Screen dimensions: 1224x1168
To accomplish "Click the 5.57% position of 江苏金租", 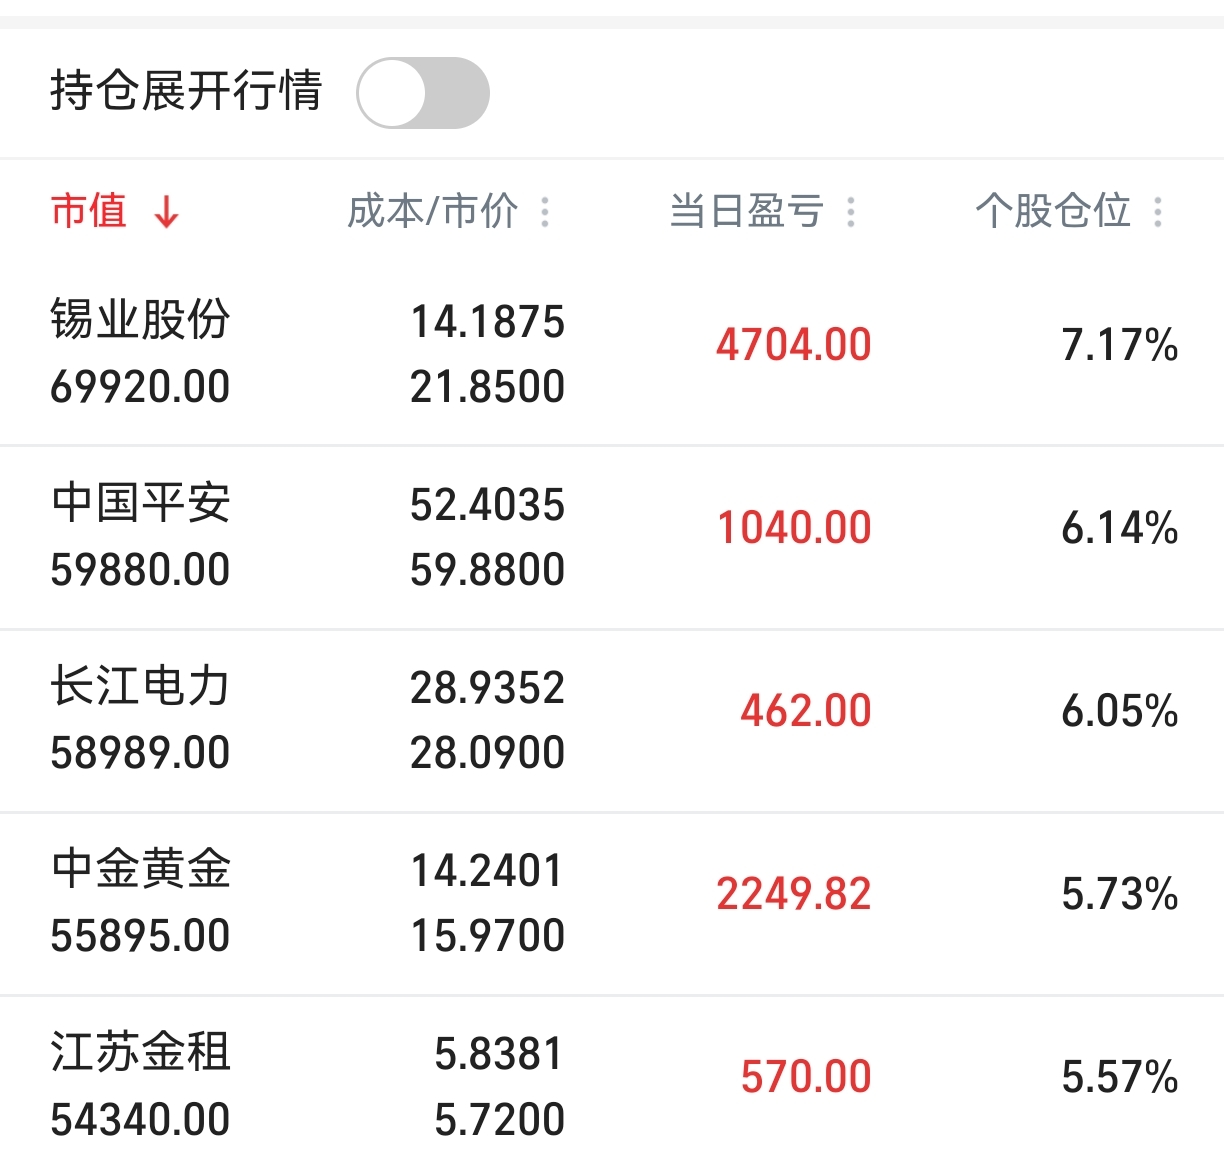I will pos(1120,1077).
